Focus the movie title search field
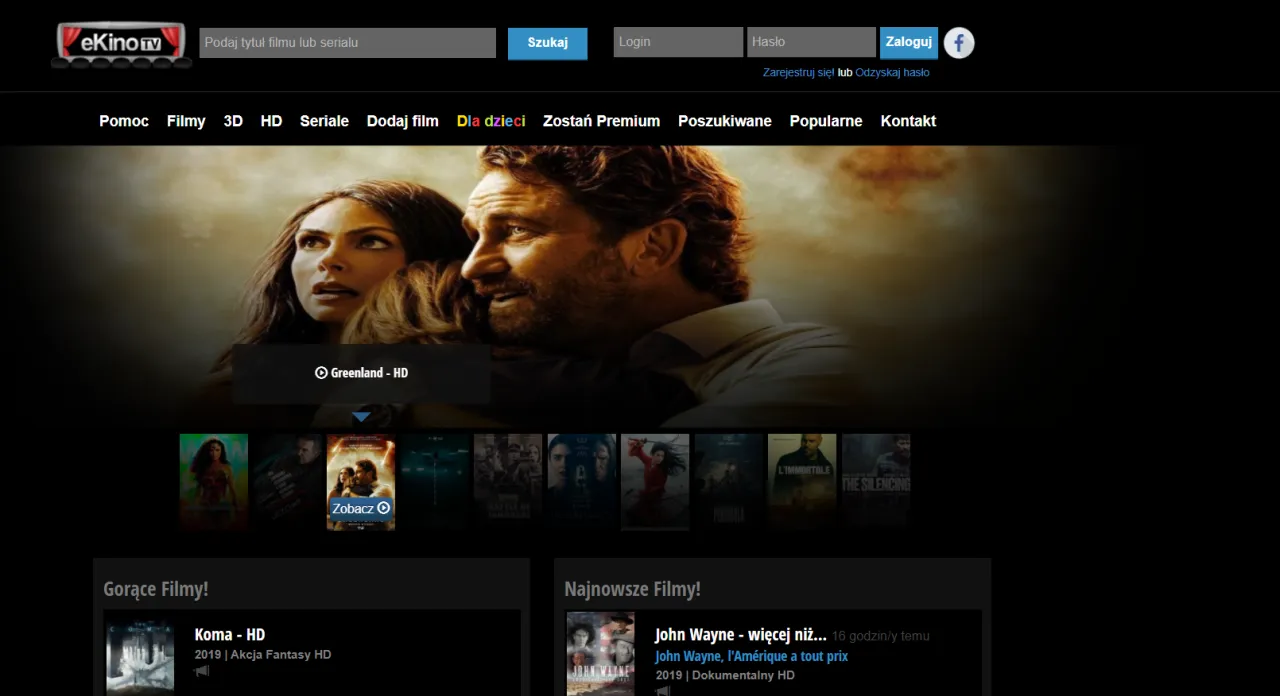1280x696 pixels. click(348, 42)
